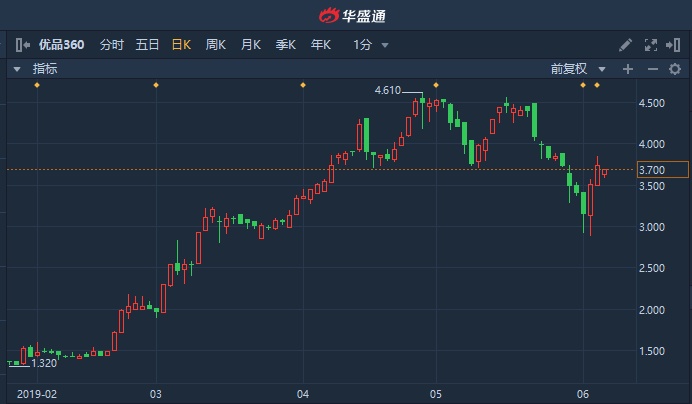This screenshot has height=404, width=692.
Task: Switch to 五日 chart view
Action: pyautogui.click(x=147, y=45)
